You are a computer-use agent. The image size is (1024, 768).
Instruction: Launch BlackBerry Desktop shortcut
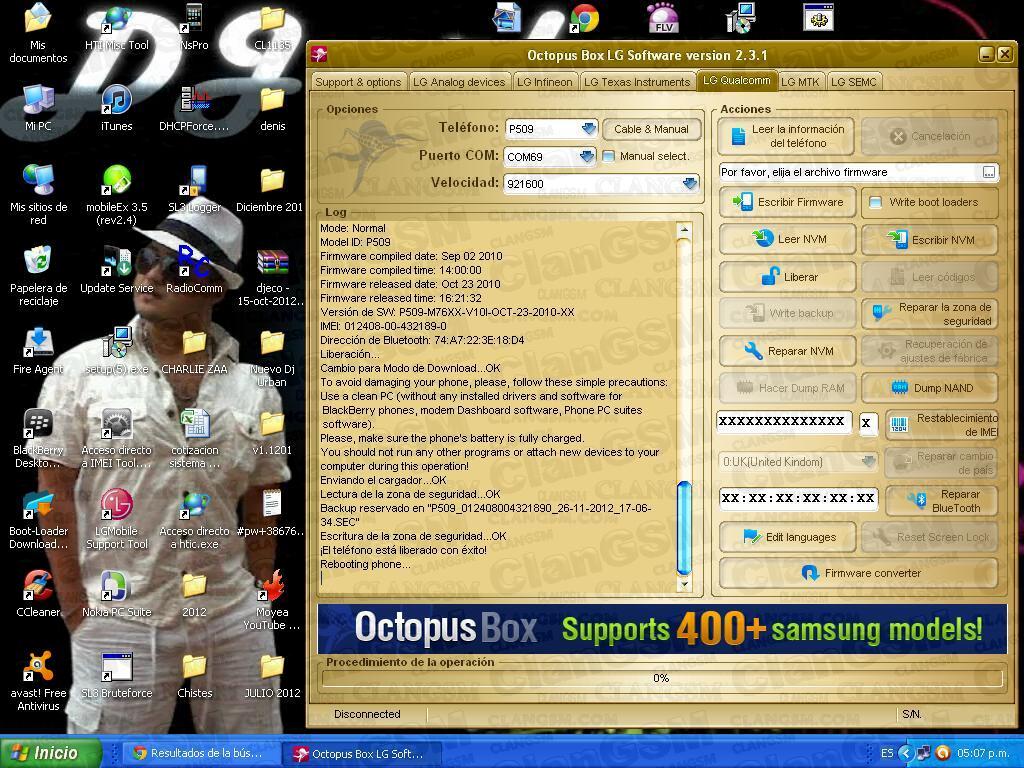[38, 438]
